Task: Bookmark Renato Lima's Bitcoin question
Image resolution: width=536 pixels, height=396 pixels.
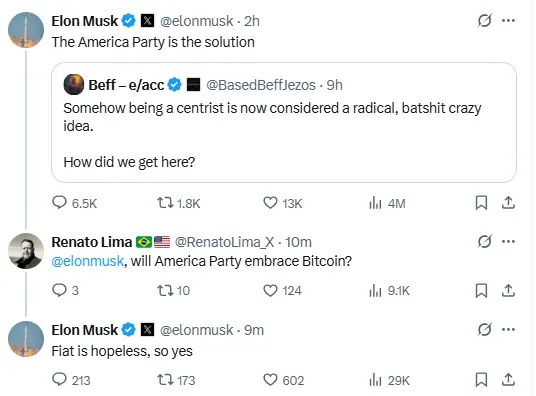Action: point(481,291)
